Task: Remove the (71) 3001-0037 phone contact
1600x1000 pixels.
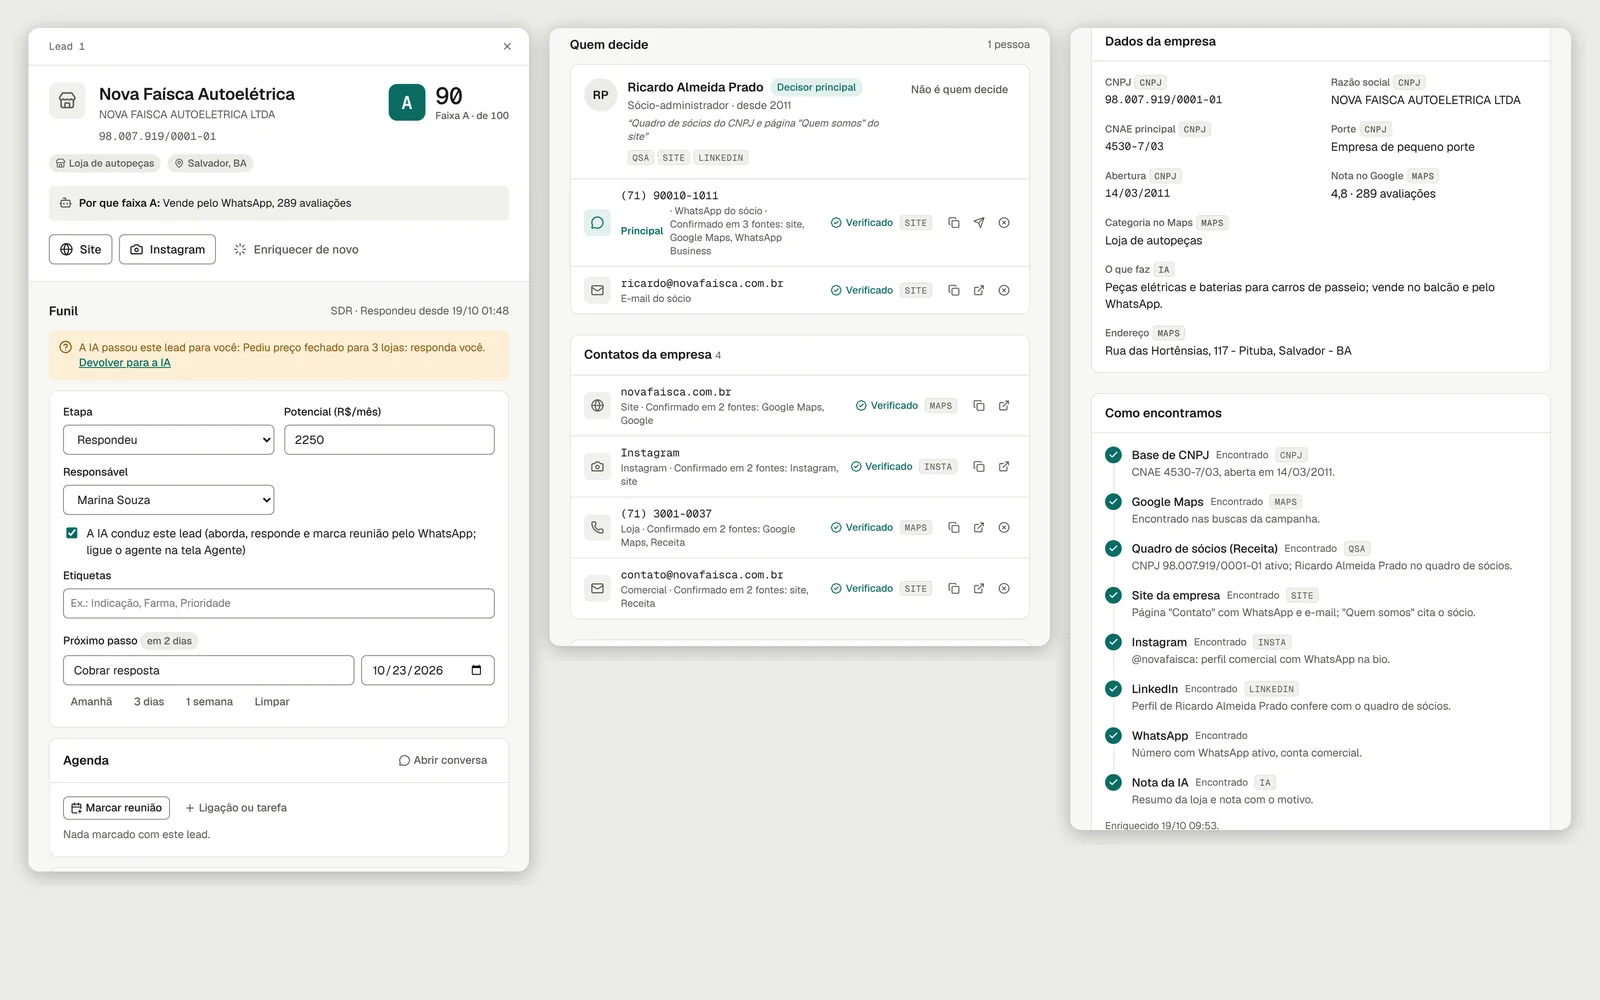Action: pos(1004,527)
